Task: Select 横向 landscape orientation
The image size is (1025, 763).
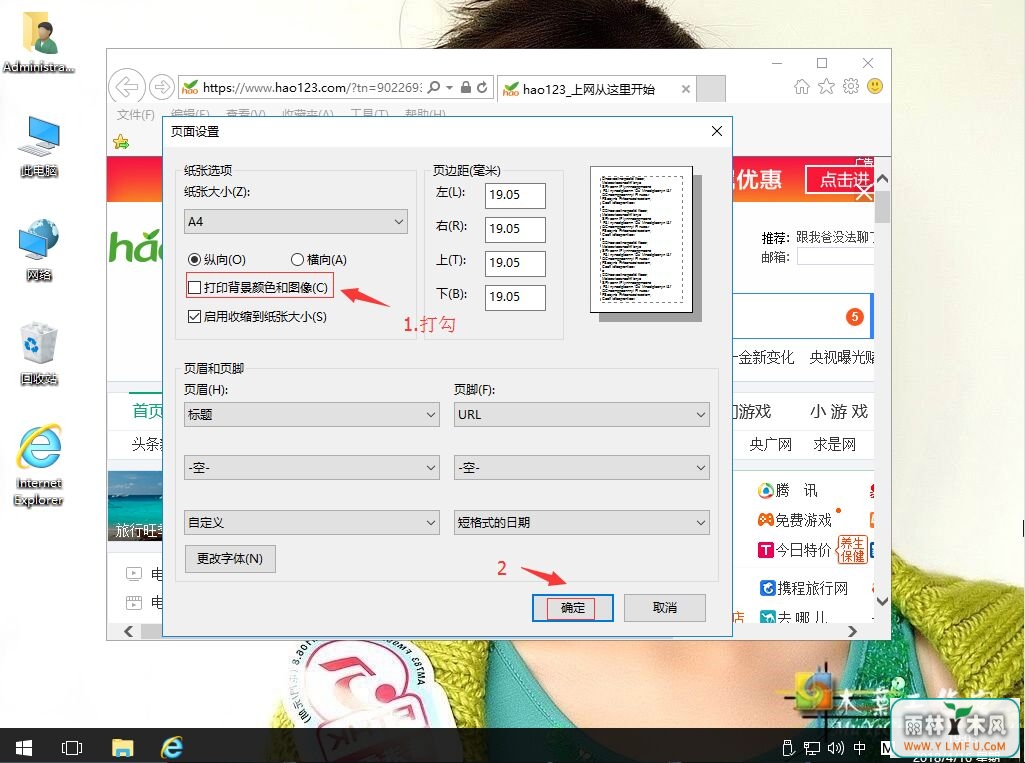Action: coord(318,260)
